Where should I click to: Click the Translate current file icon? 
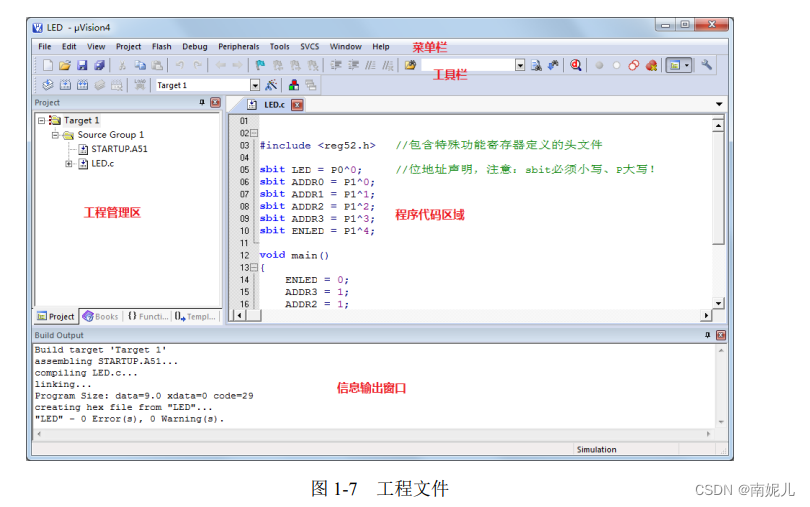[48, 85]
